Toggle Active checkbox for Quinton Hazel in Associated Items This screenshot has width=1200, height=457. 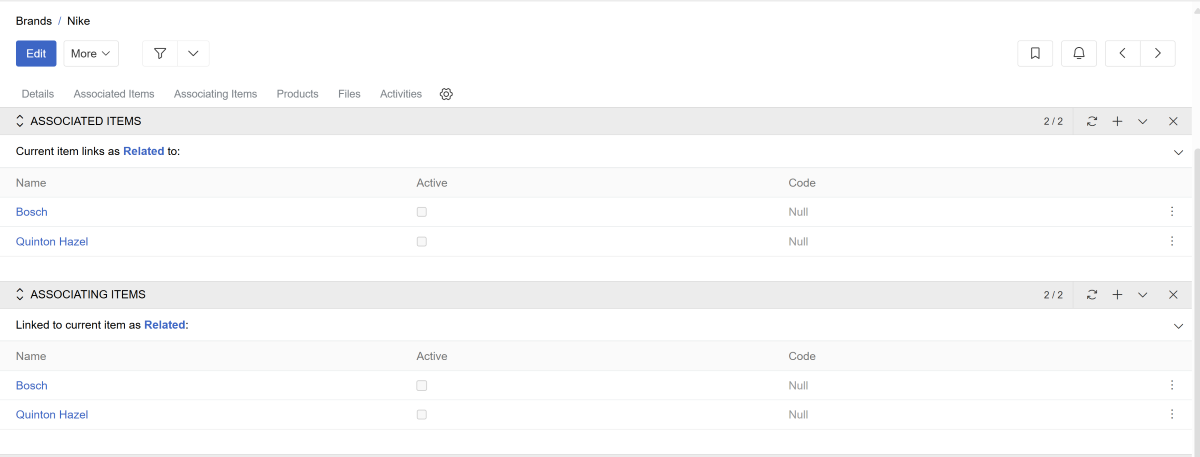(422, 242)
